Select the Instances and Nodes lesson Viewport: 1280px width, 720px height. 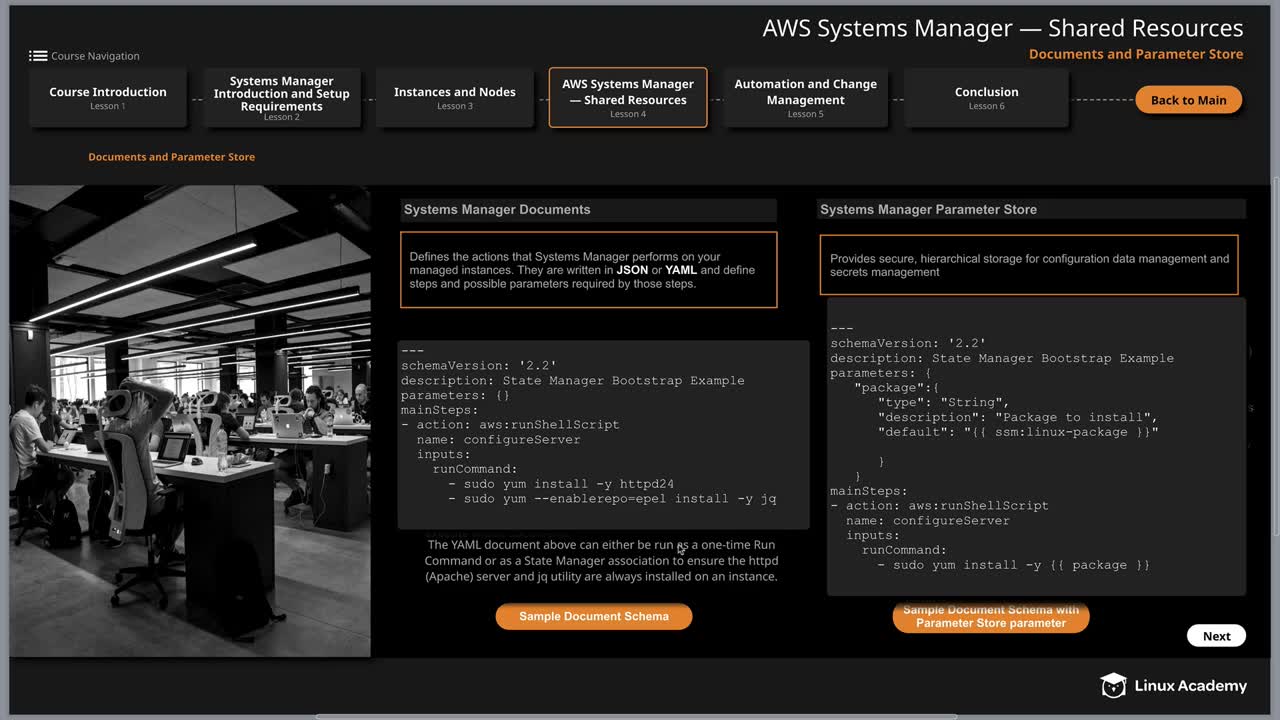[x=455, y=97]
